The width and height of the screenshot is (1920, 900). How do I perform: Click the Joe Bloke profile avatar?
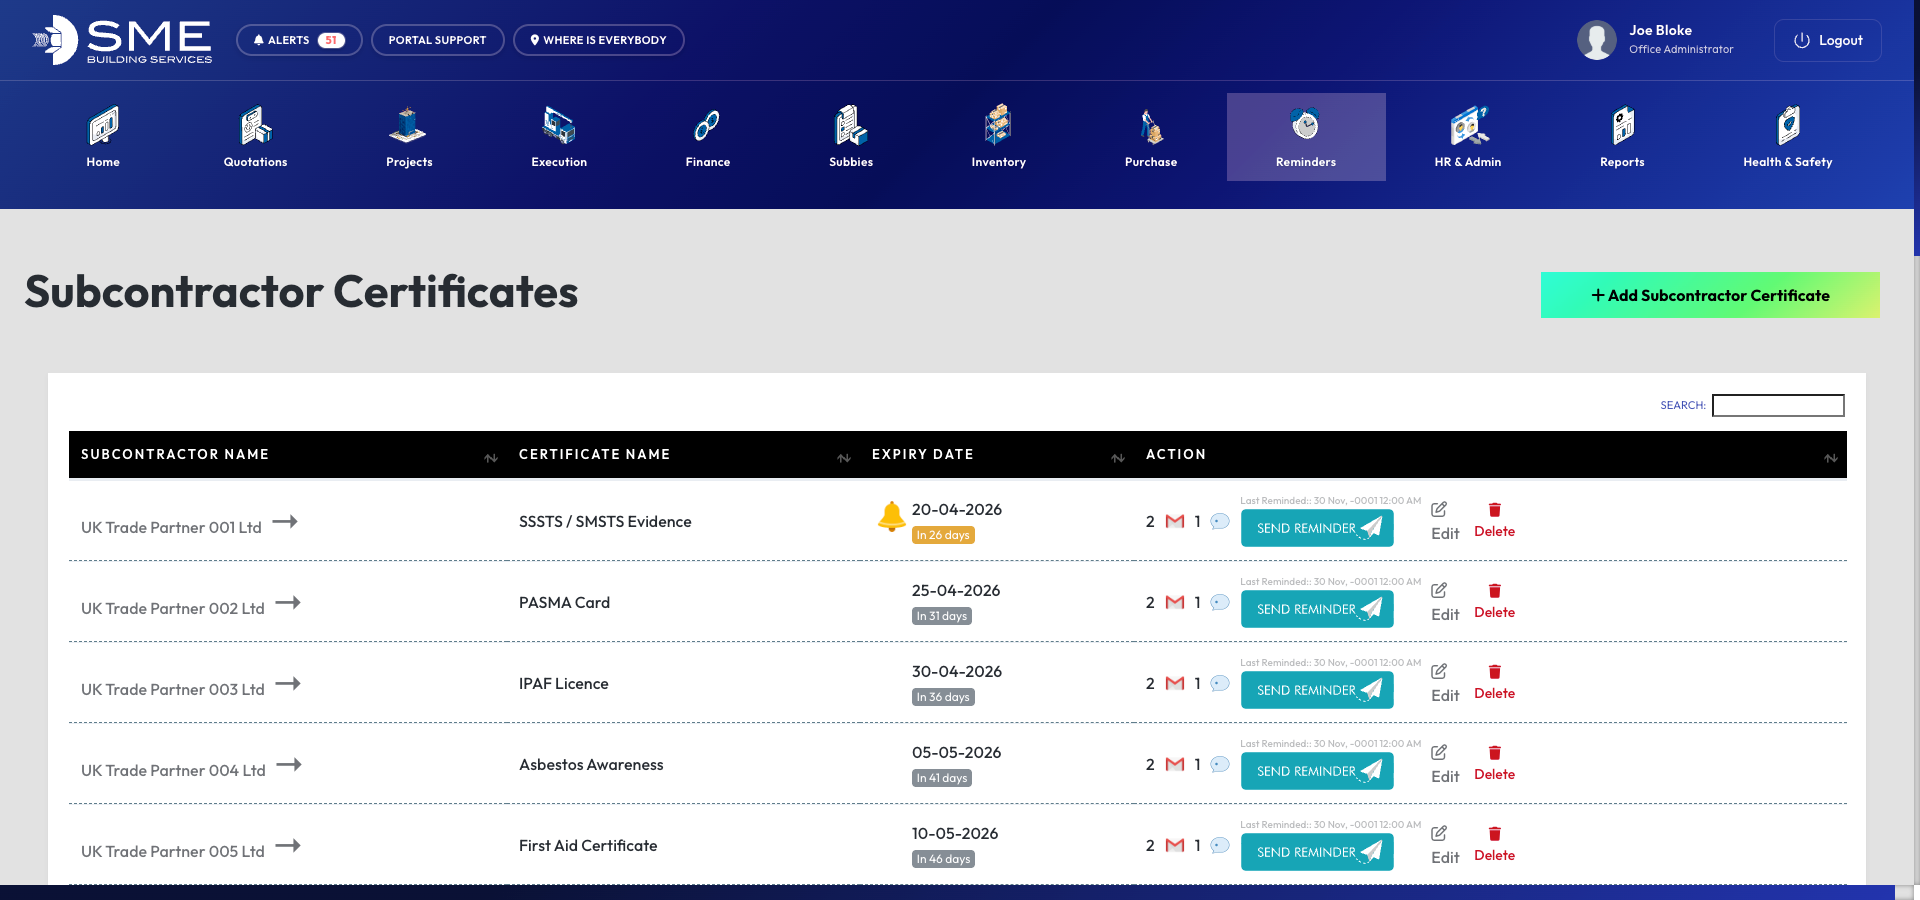[1596, 40]
